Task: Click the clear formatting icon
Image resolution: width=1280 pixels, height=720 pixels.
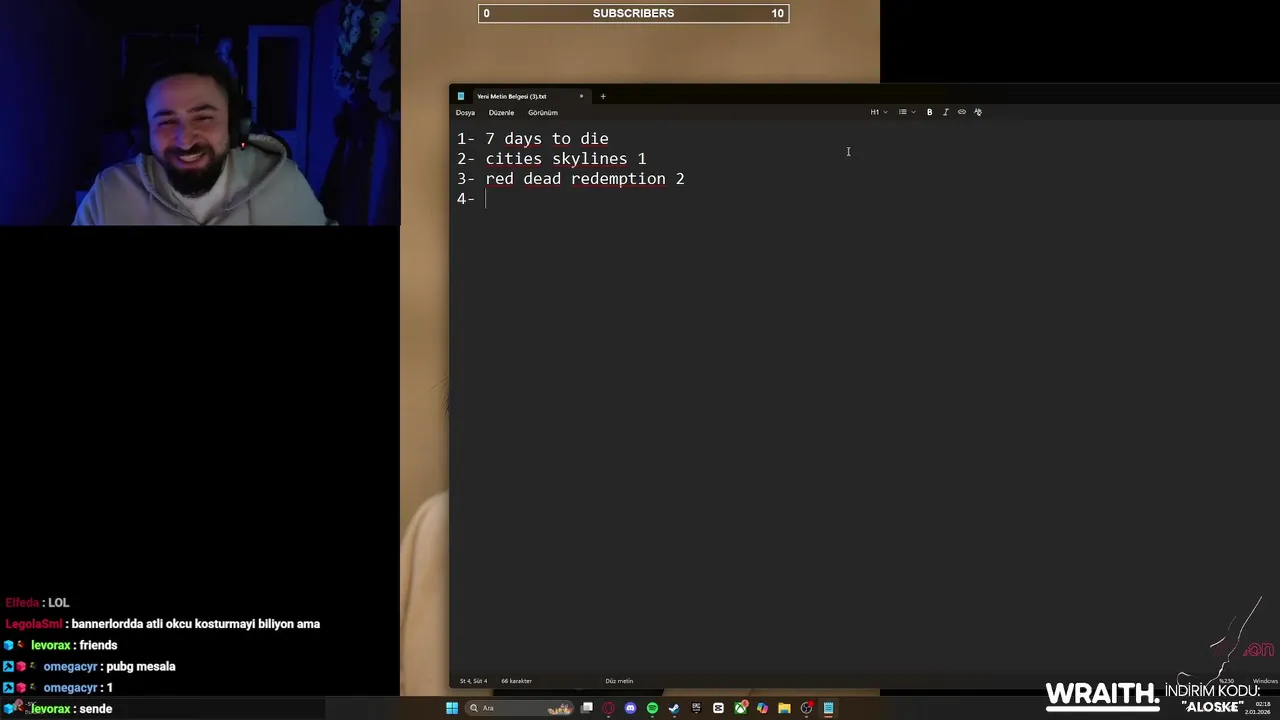Action: point(978,112)
